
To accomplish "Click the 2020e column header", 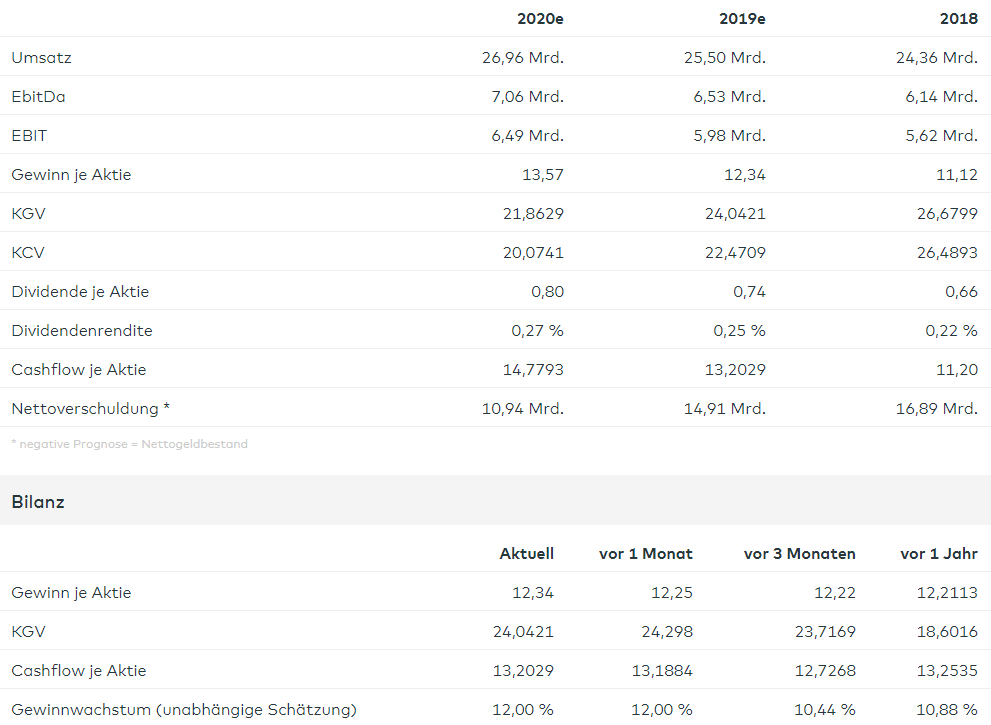I will (x=540, y=18).
